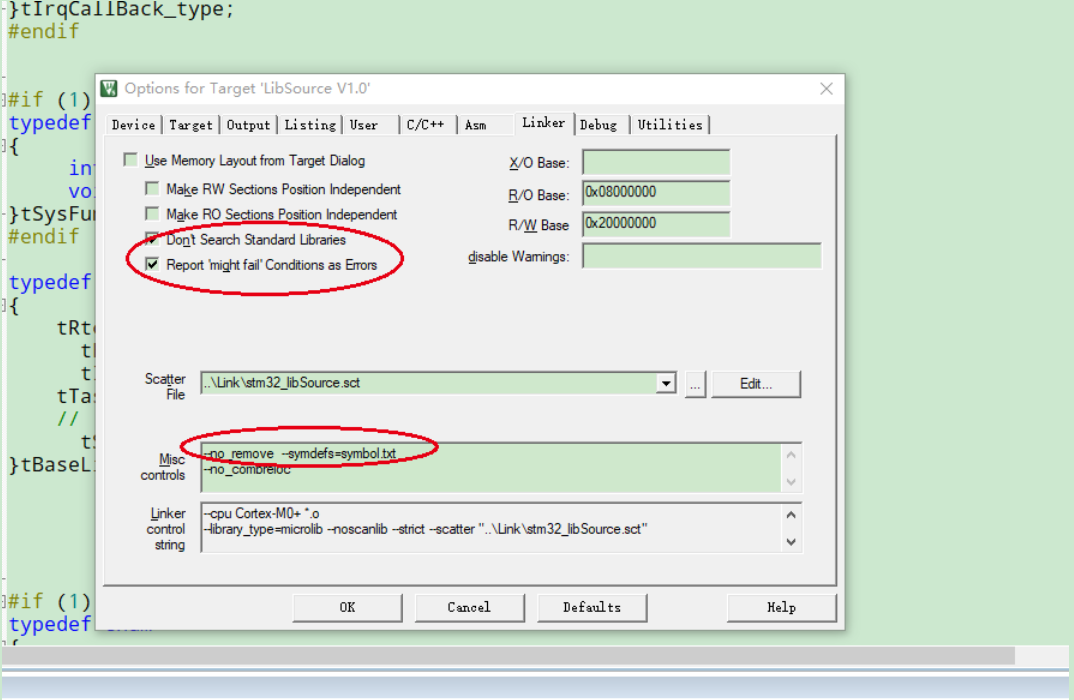Switch to the Debug tab

(599, 125)
